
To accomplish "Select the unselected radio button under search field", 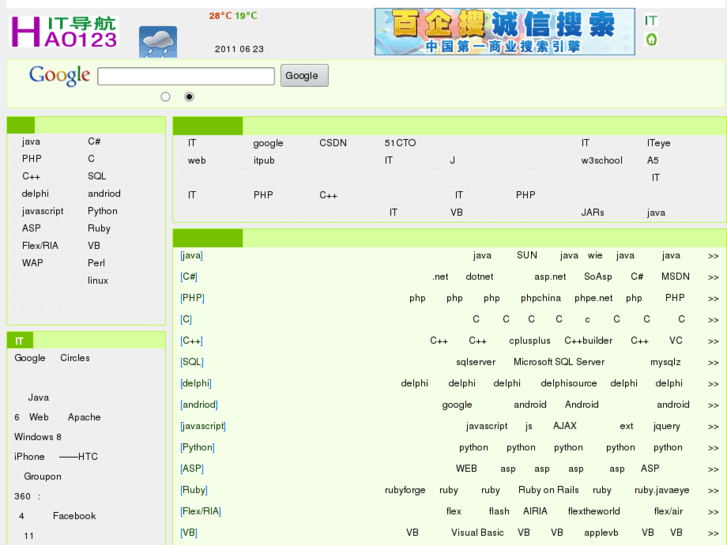I will [166, 96].
